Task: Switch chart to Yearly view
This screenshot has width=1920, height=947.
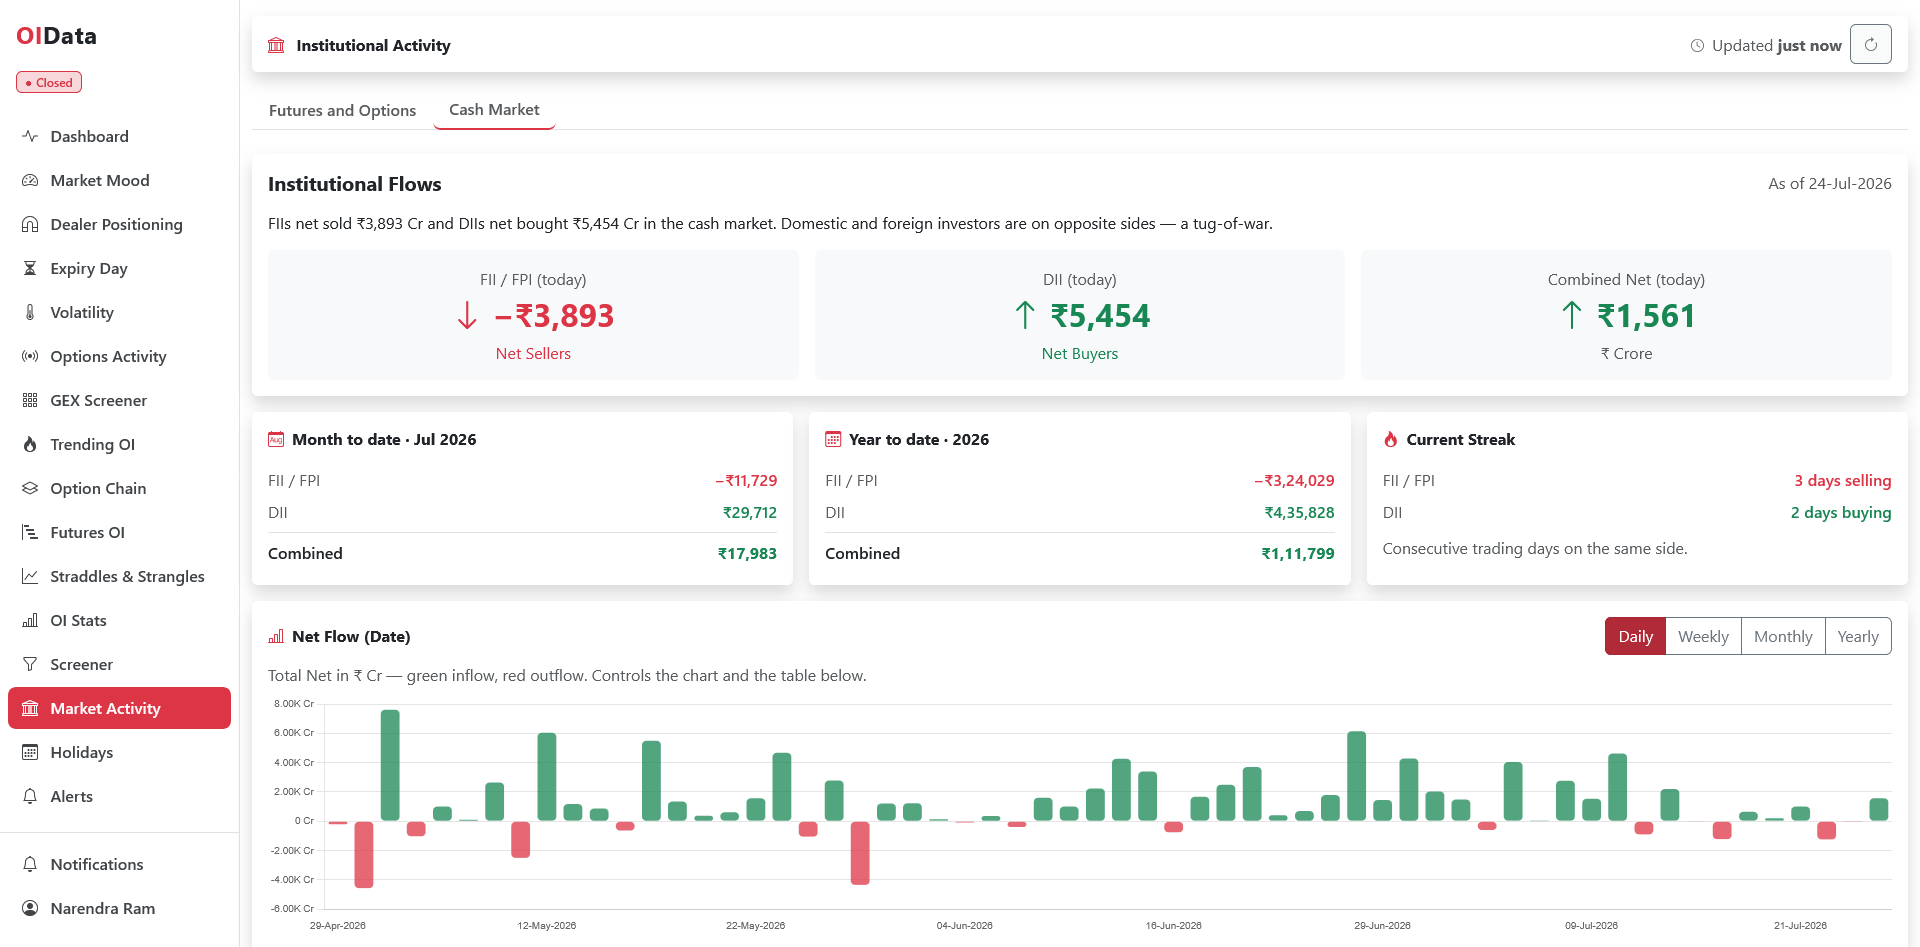Action: click(1857, 636)
